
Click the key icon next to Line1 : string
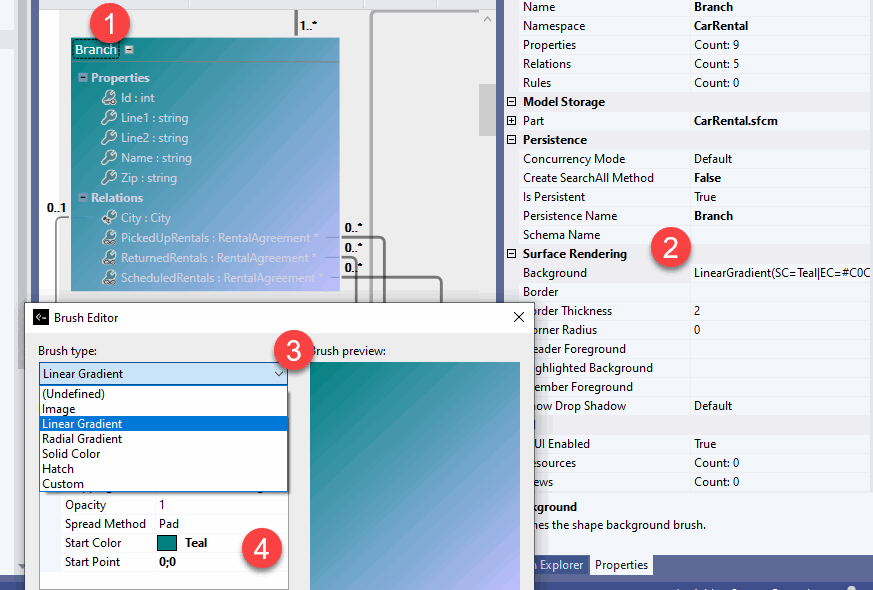109,118
